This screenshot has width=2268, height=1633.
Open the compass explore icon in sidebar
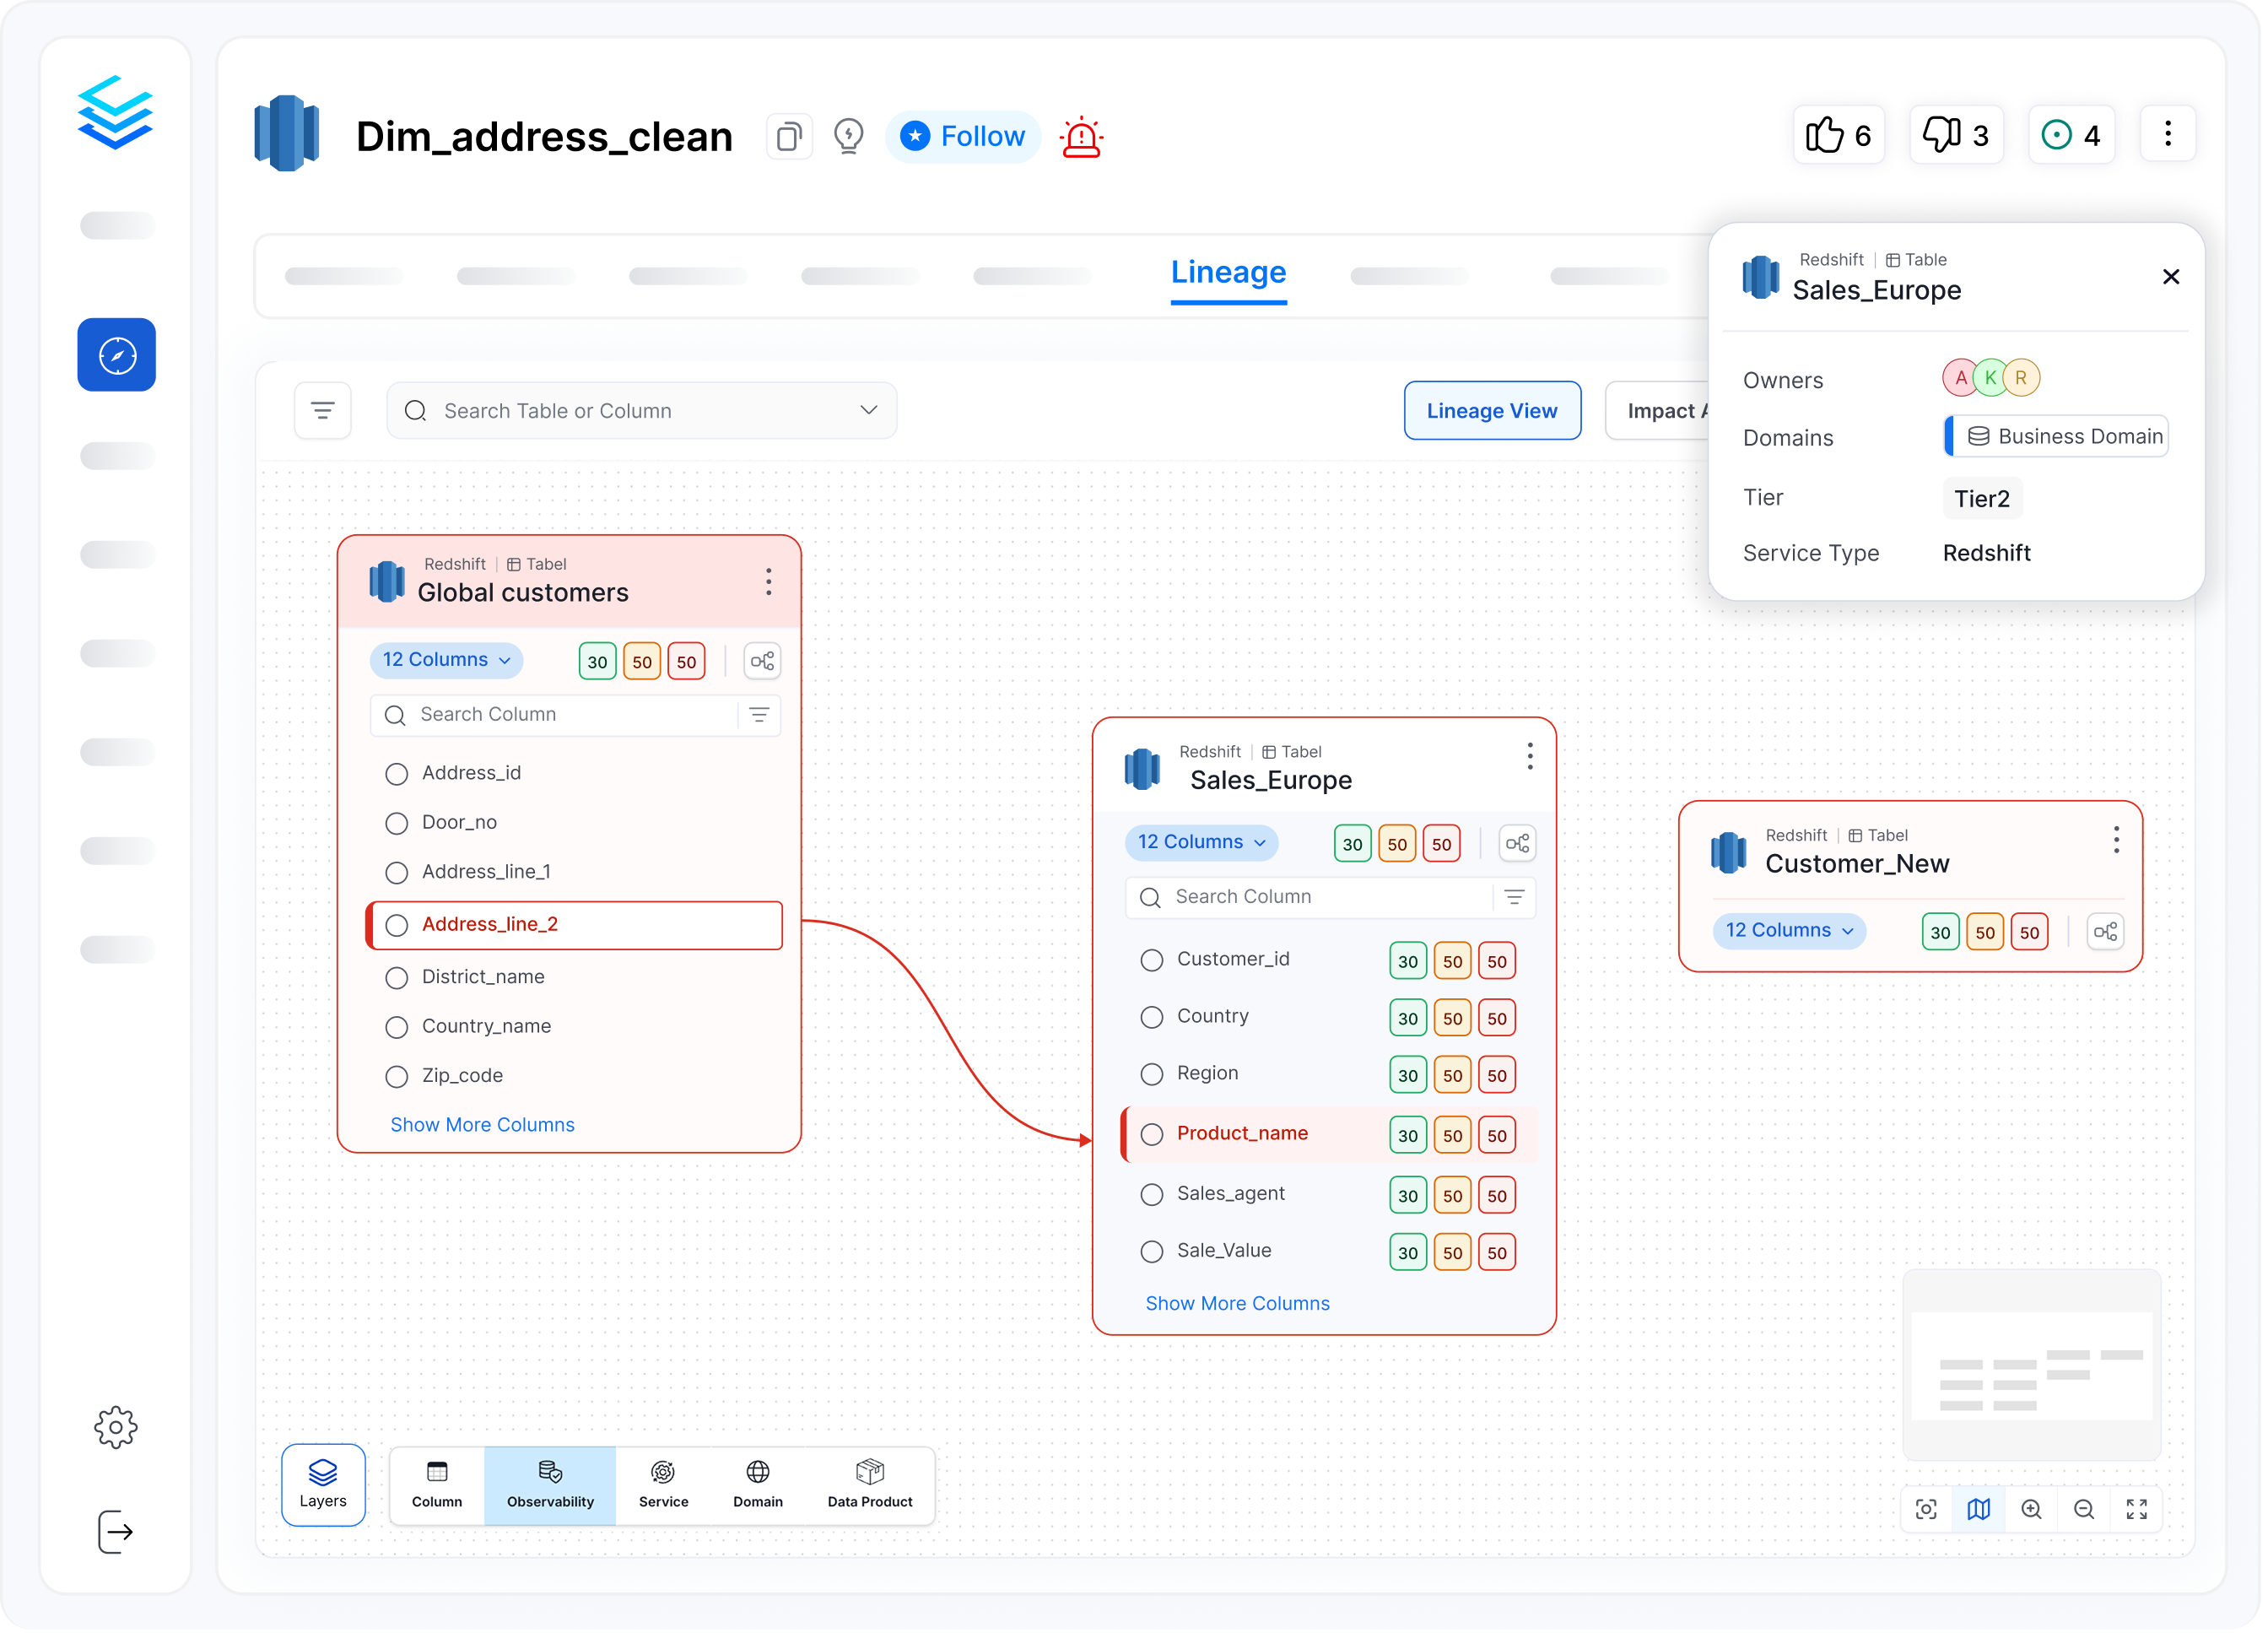pos(117,355)
